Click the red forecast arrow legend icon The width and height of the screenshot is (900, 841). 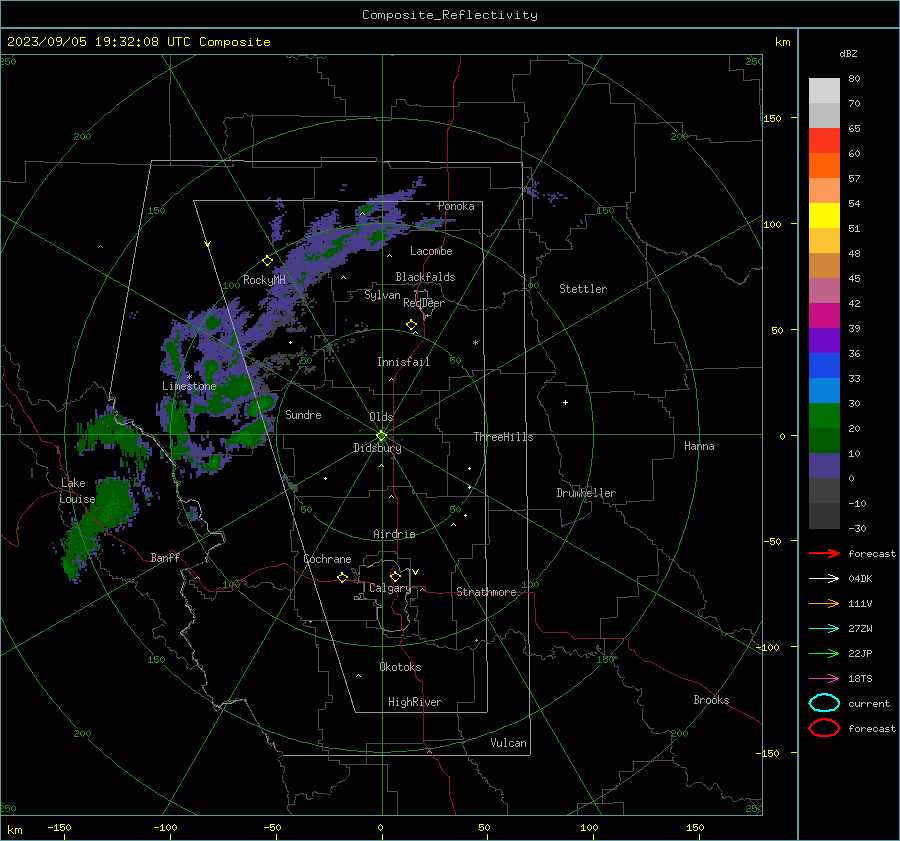click(x=824, y=553)
